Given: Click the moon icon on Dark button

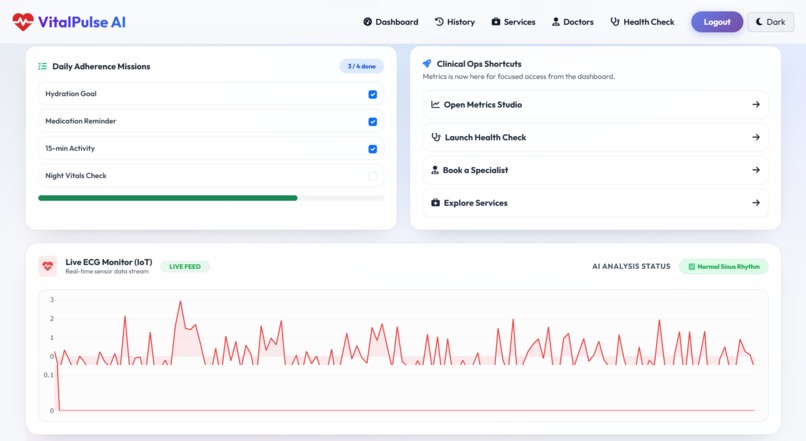Looking at the screenshot, I should [x=759, y=22].
